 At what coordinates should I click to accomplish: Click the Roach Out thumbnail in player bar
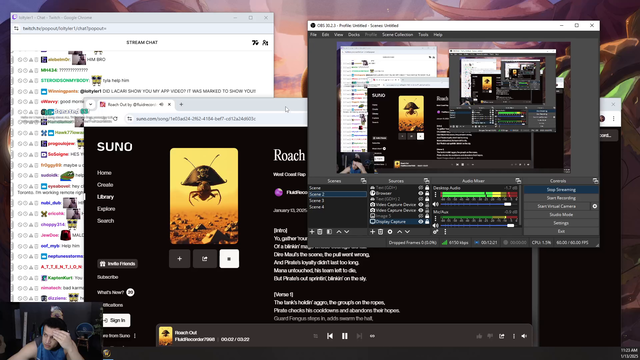click(165, 336)
